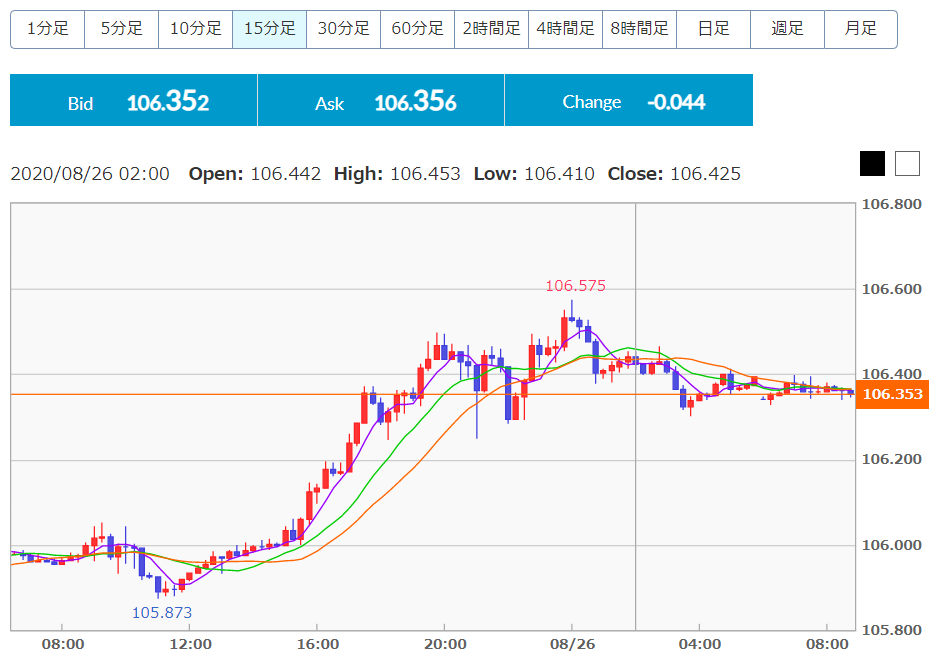This screenshot has height=660, width=939.
Task: Select the 2時間足 interval tab
Action: coord(491,29)
